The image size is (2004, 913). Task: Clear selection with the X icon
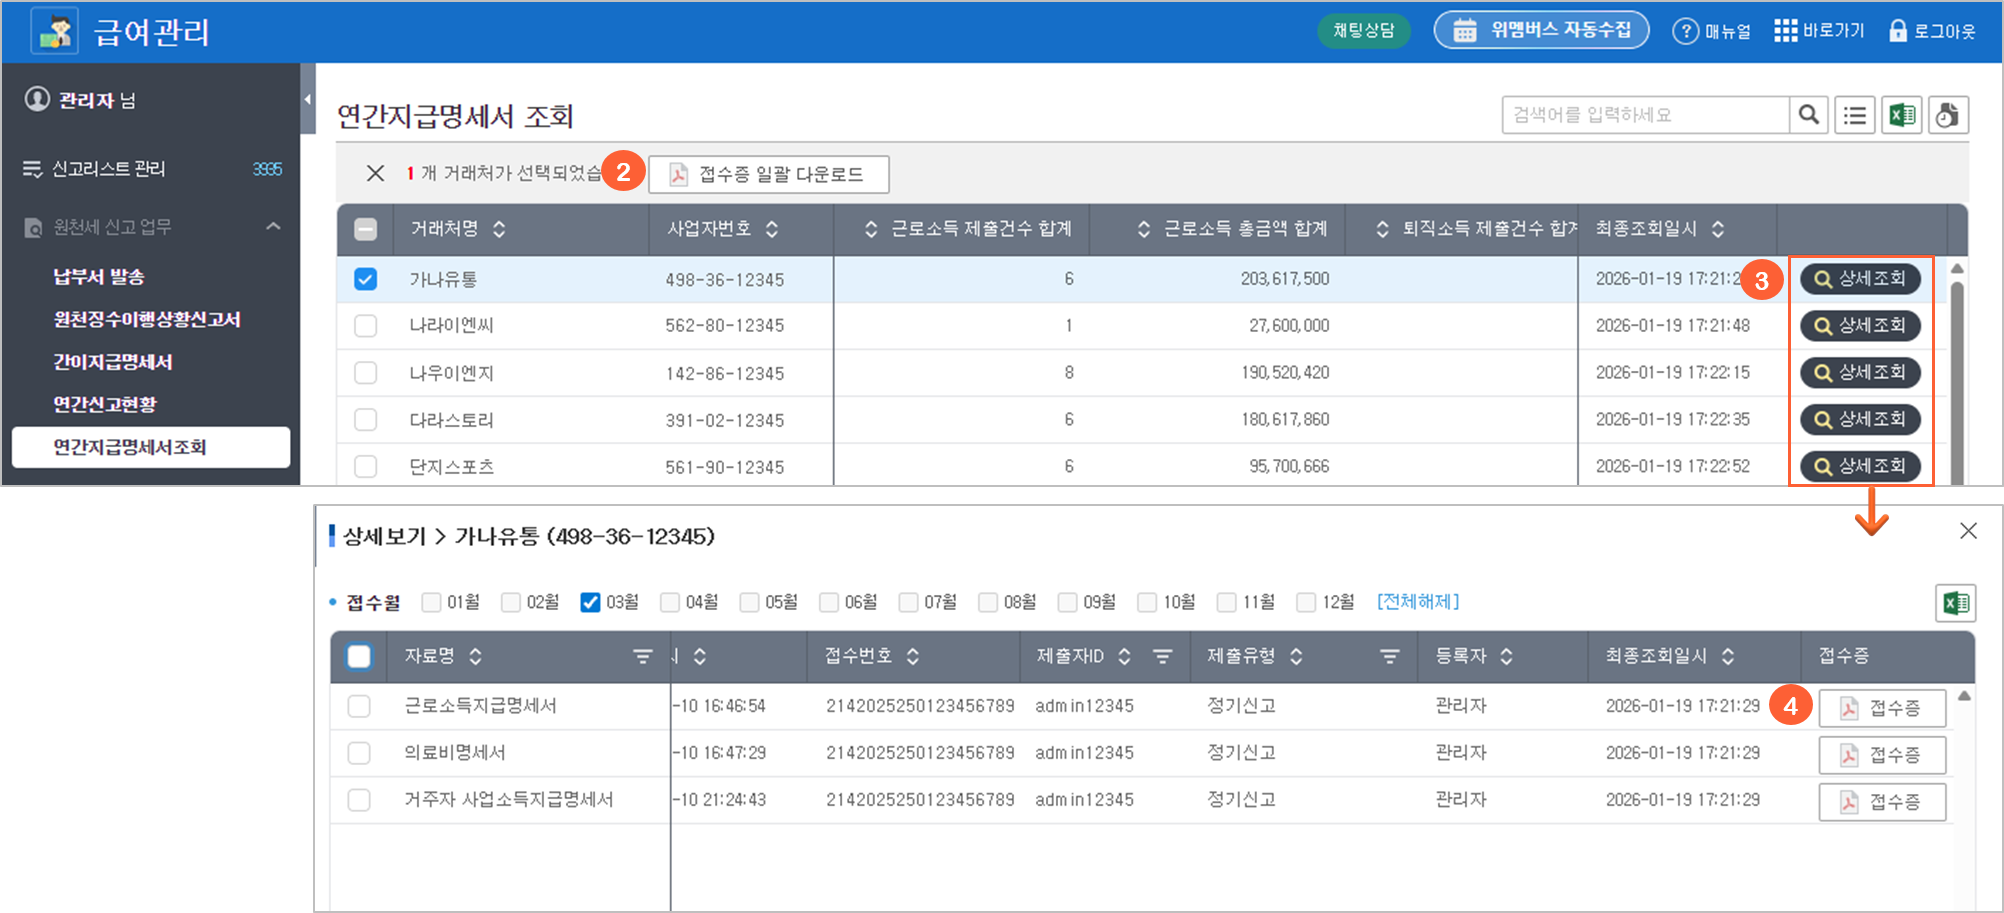coord(375,174)
